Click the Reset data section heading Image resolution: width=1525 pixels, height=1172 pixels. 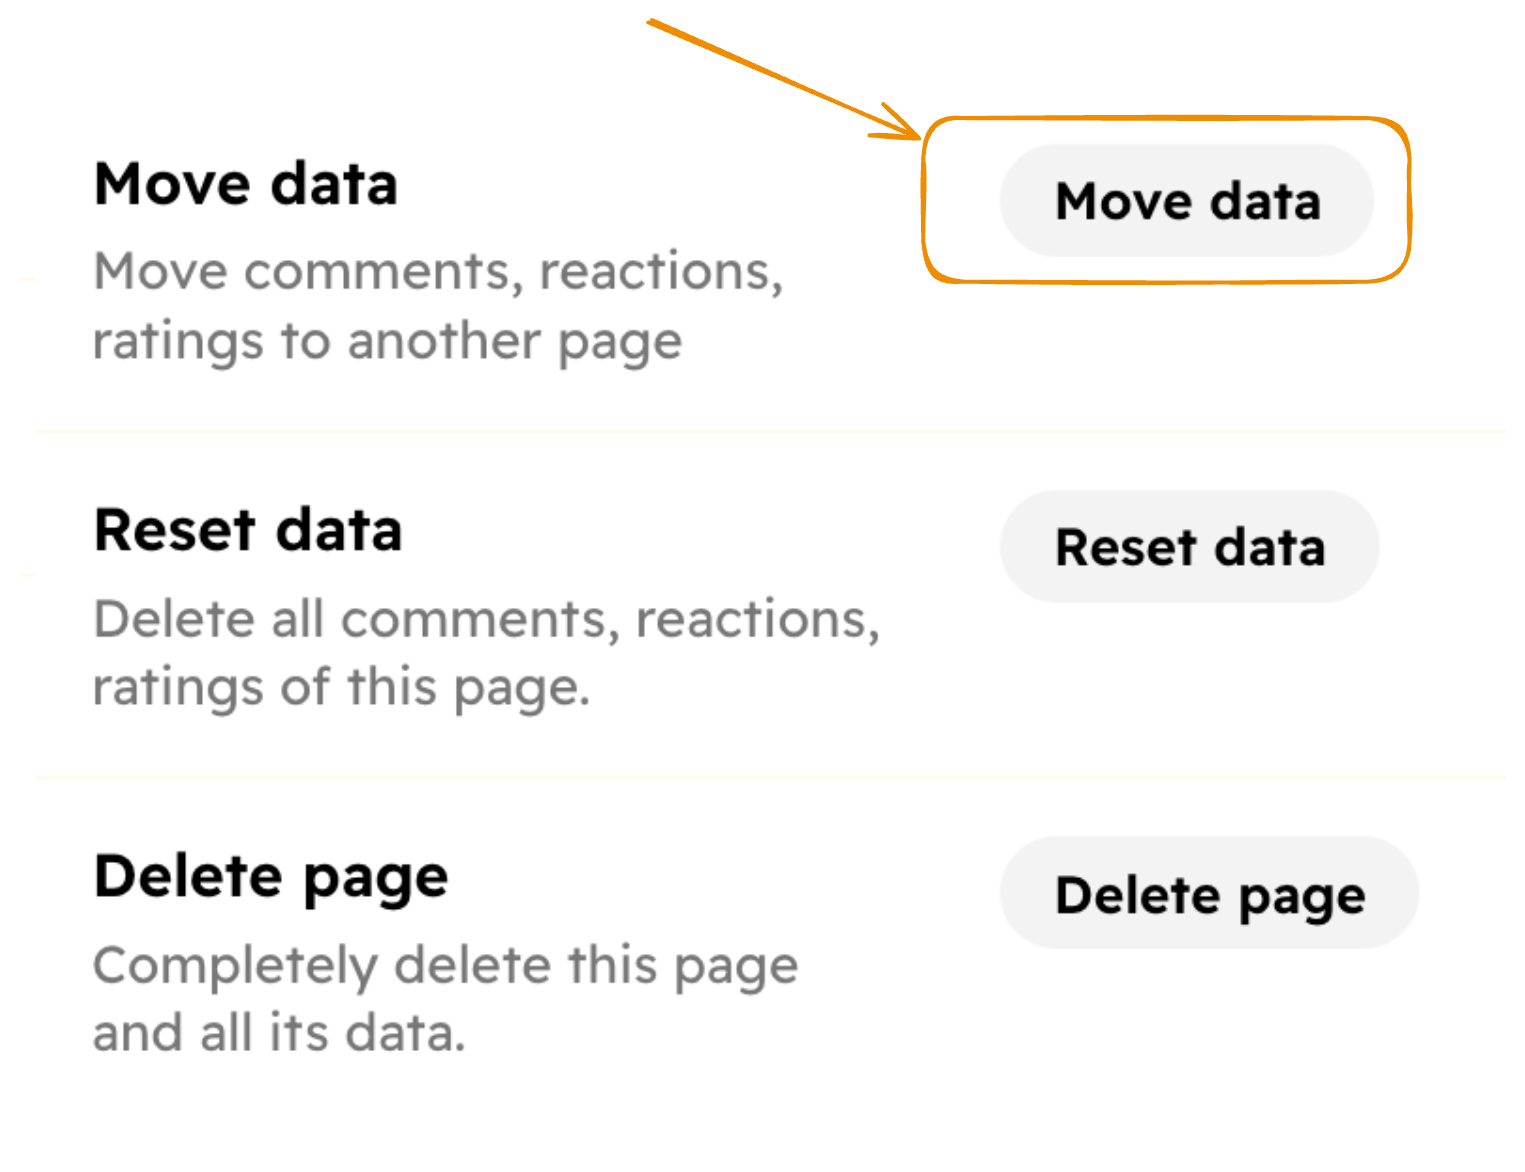pyautogui.click(x=247, y=530)
